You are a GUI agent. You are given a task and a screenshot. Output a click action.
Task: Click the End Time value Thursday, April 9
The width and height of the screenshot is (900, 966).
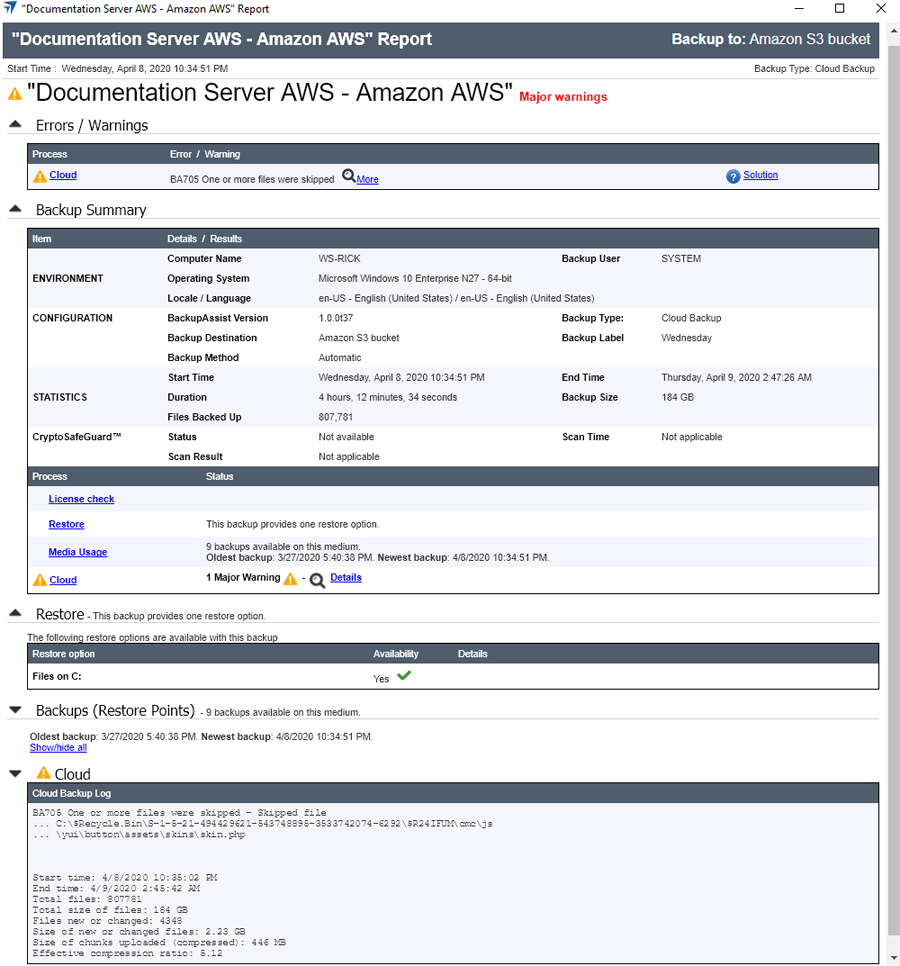point(736,378)
